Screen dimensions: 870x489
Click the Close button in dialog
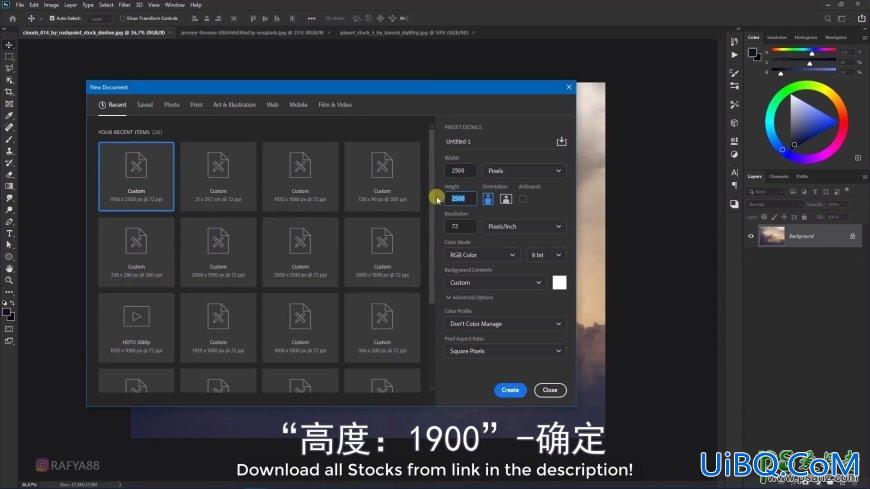pos(550,390)
